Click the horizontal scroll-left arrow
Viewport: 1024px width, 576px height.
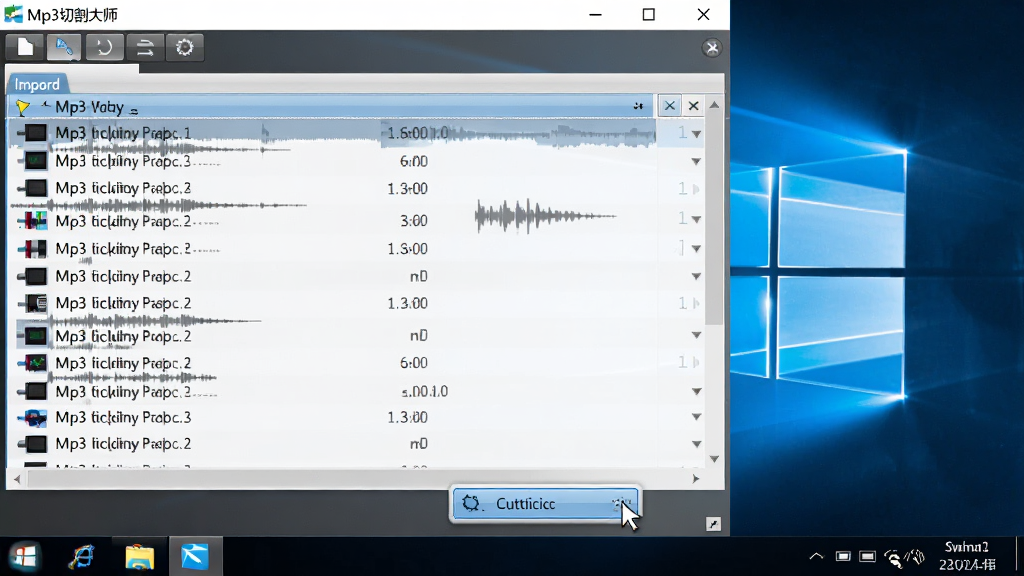(x=17, y=479)
